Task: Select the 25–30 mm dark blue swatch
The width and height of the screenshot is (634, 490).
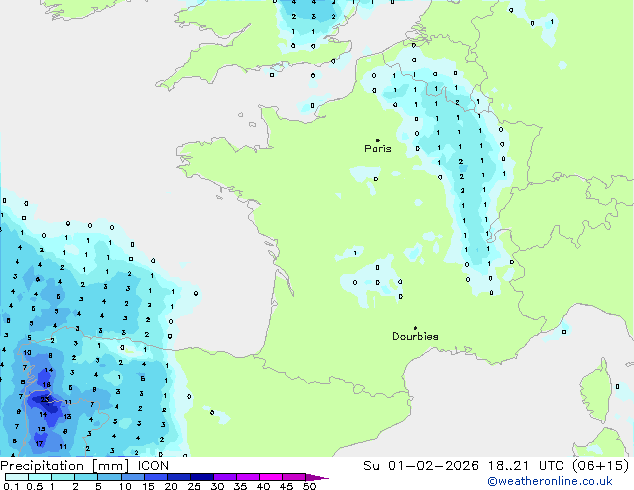Action: (x=201, y=477)
